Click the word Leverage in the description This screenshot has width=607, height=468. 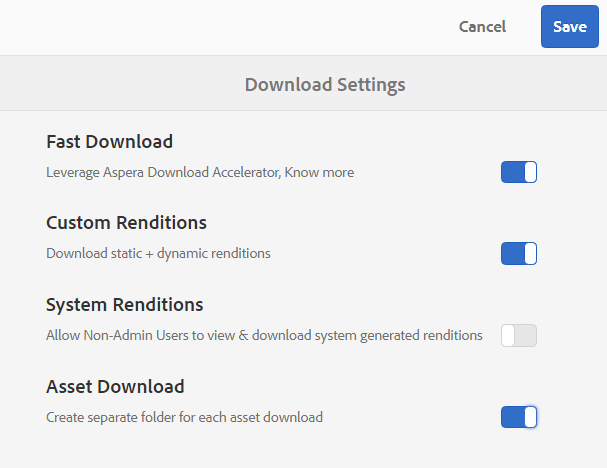(72, 172)
